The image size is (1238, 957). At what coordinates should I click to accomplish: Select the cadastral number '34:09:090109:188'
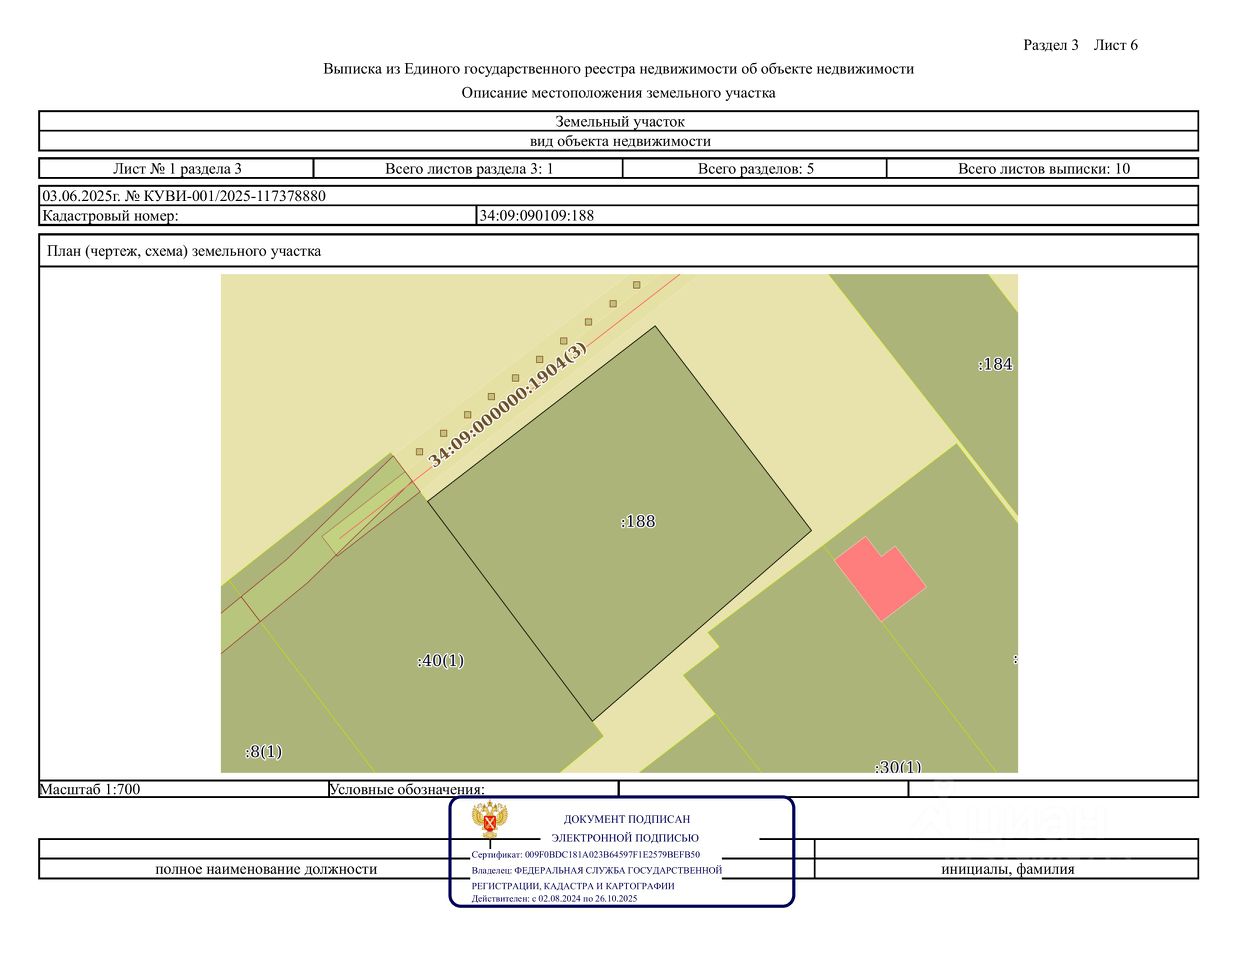click(x=537, y=215)
